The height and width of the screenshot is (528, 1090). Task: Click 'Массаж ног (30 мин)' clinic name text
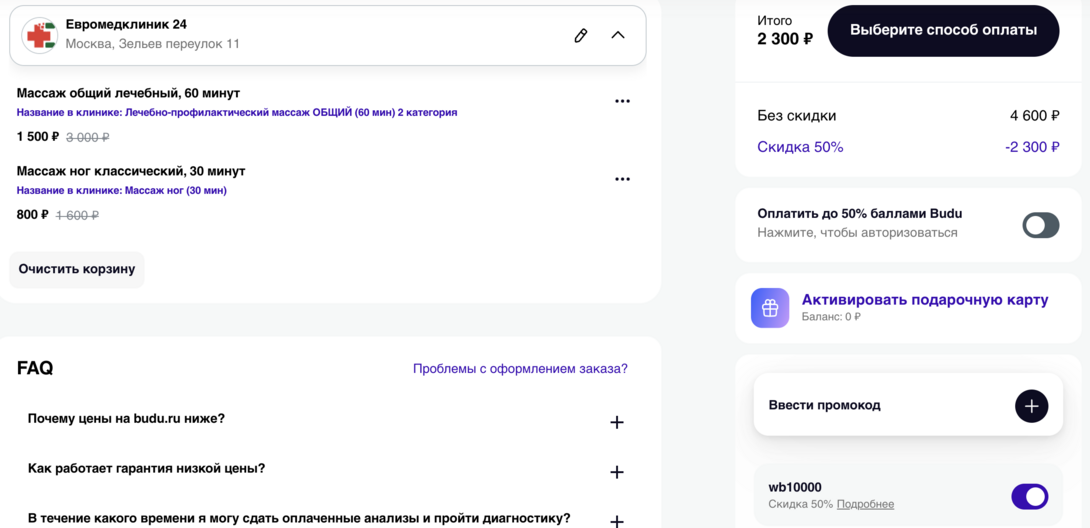[175, 190]
